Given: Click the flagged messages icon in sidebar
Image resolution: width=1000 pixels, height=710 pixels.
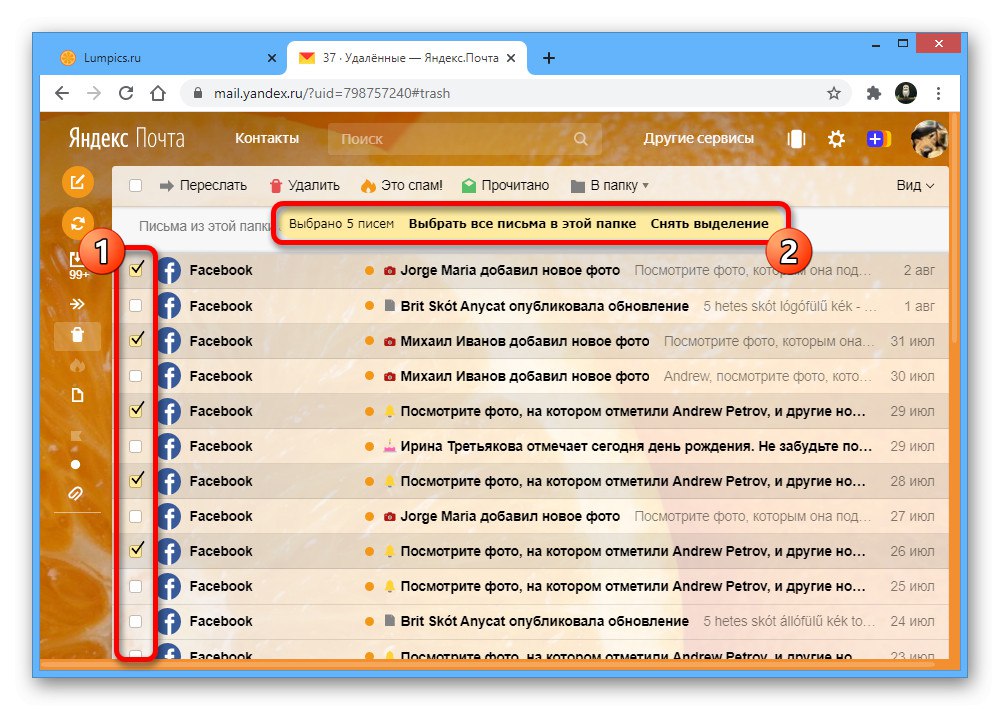Looking at the screenshot, I should point(76,436).
